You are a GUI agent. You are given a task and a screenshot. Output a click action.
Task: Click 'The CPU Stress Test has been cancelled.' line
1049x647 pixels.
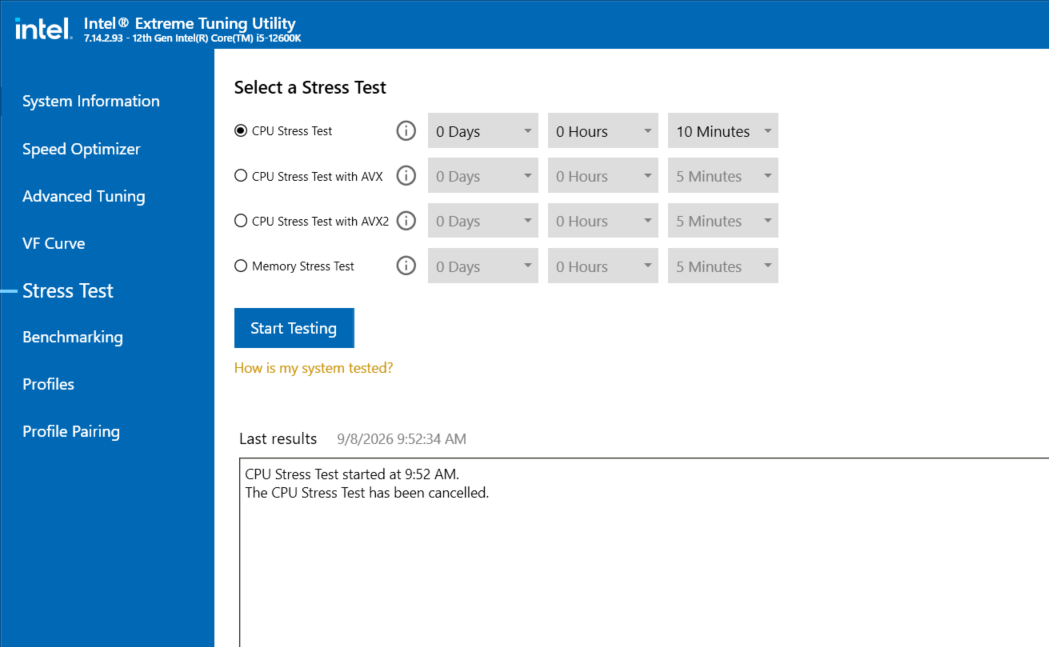coord(367,493)
